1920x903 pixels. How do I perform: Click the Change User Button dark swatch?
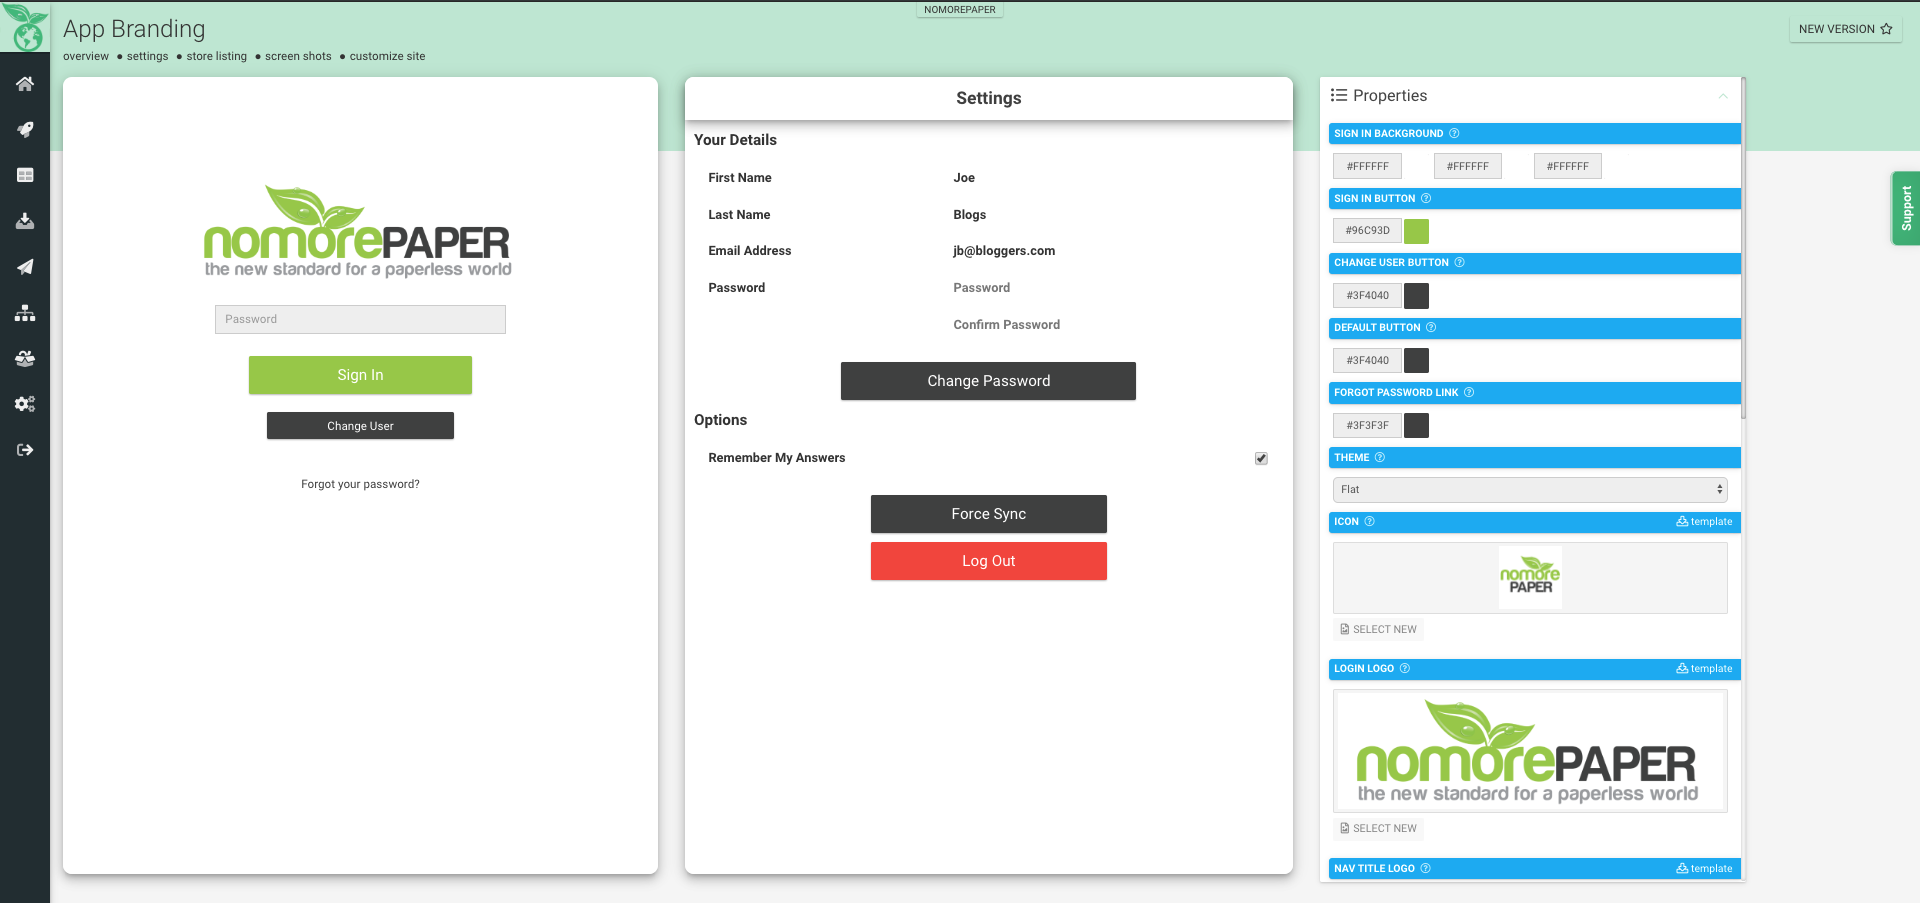click(1416, 296)
